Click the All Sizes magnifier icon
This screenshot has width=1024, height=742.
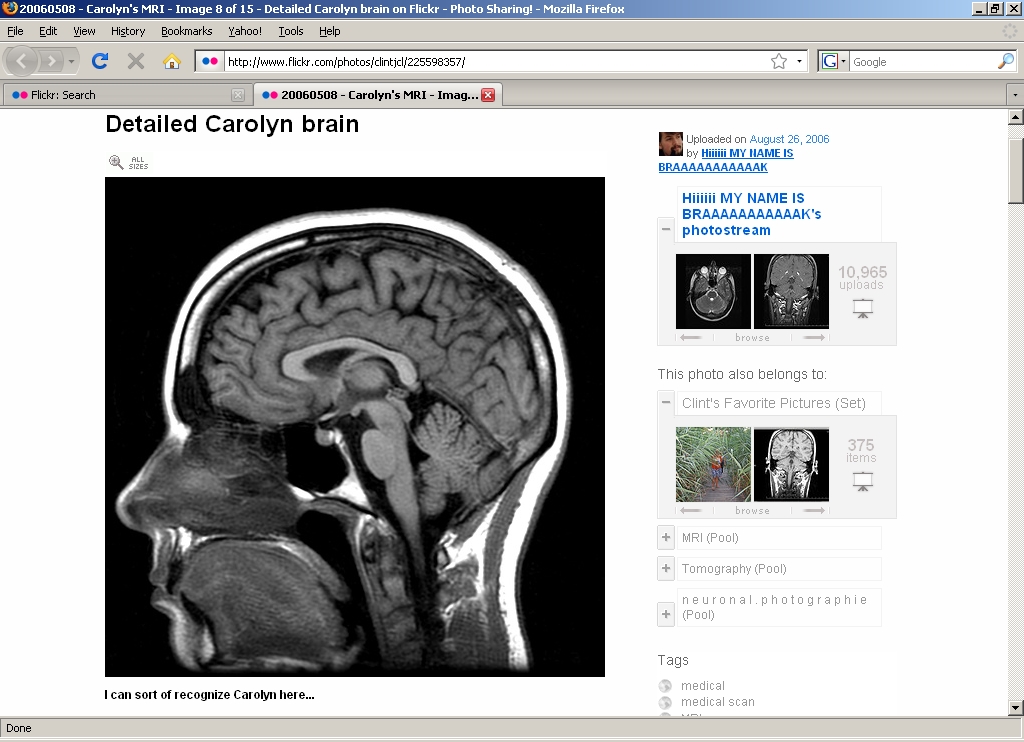(x=117, y=162)
